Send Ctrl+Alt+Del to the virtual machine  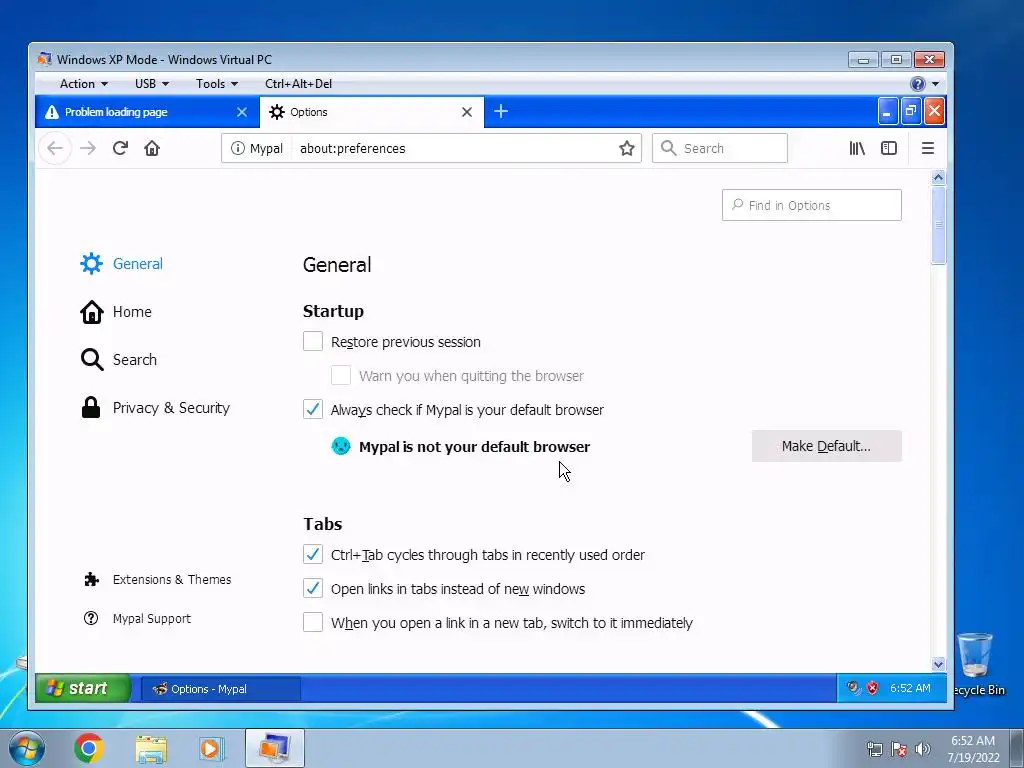pos(298,84)
